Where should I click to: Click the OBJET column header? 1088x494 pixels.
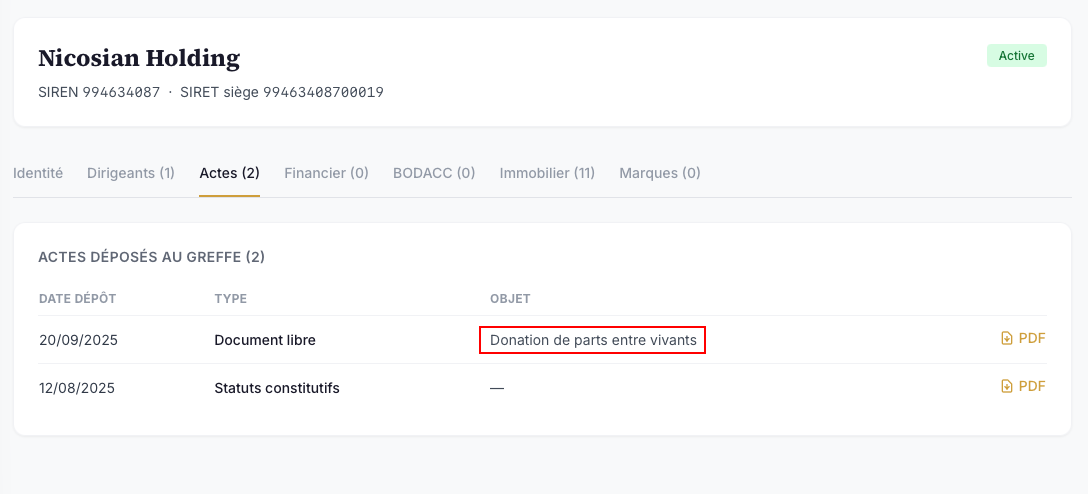point(510,299)
